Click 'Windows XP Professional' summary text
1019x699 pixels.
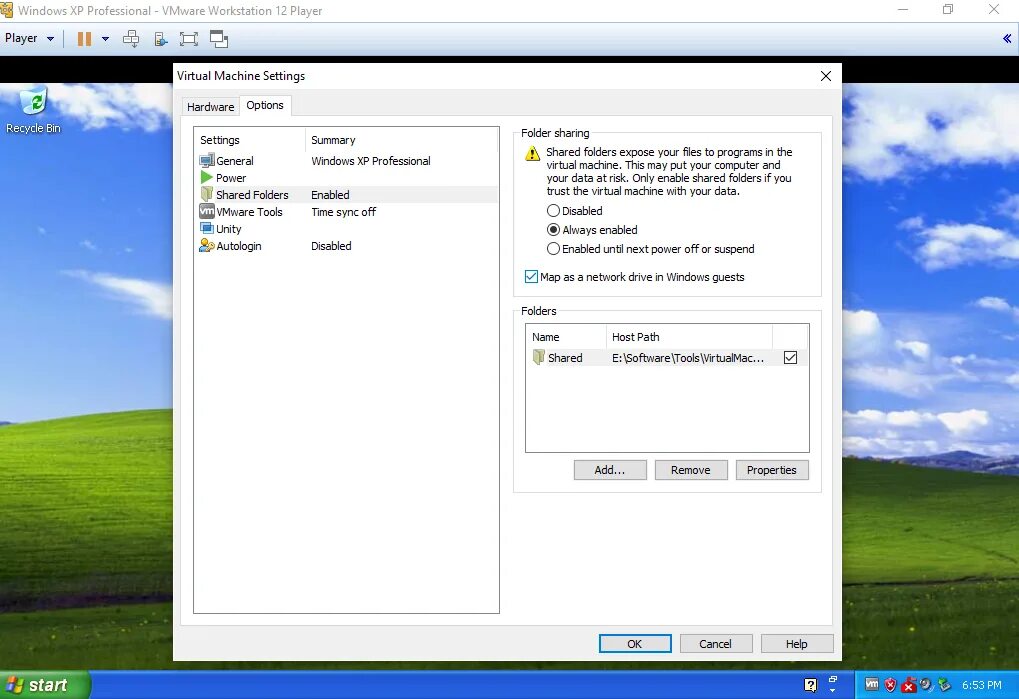tap(370, 161)
